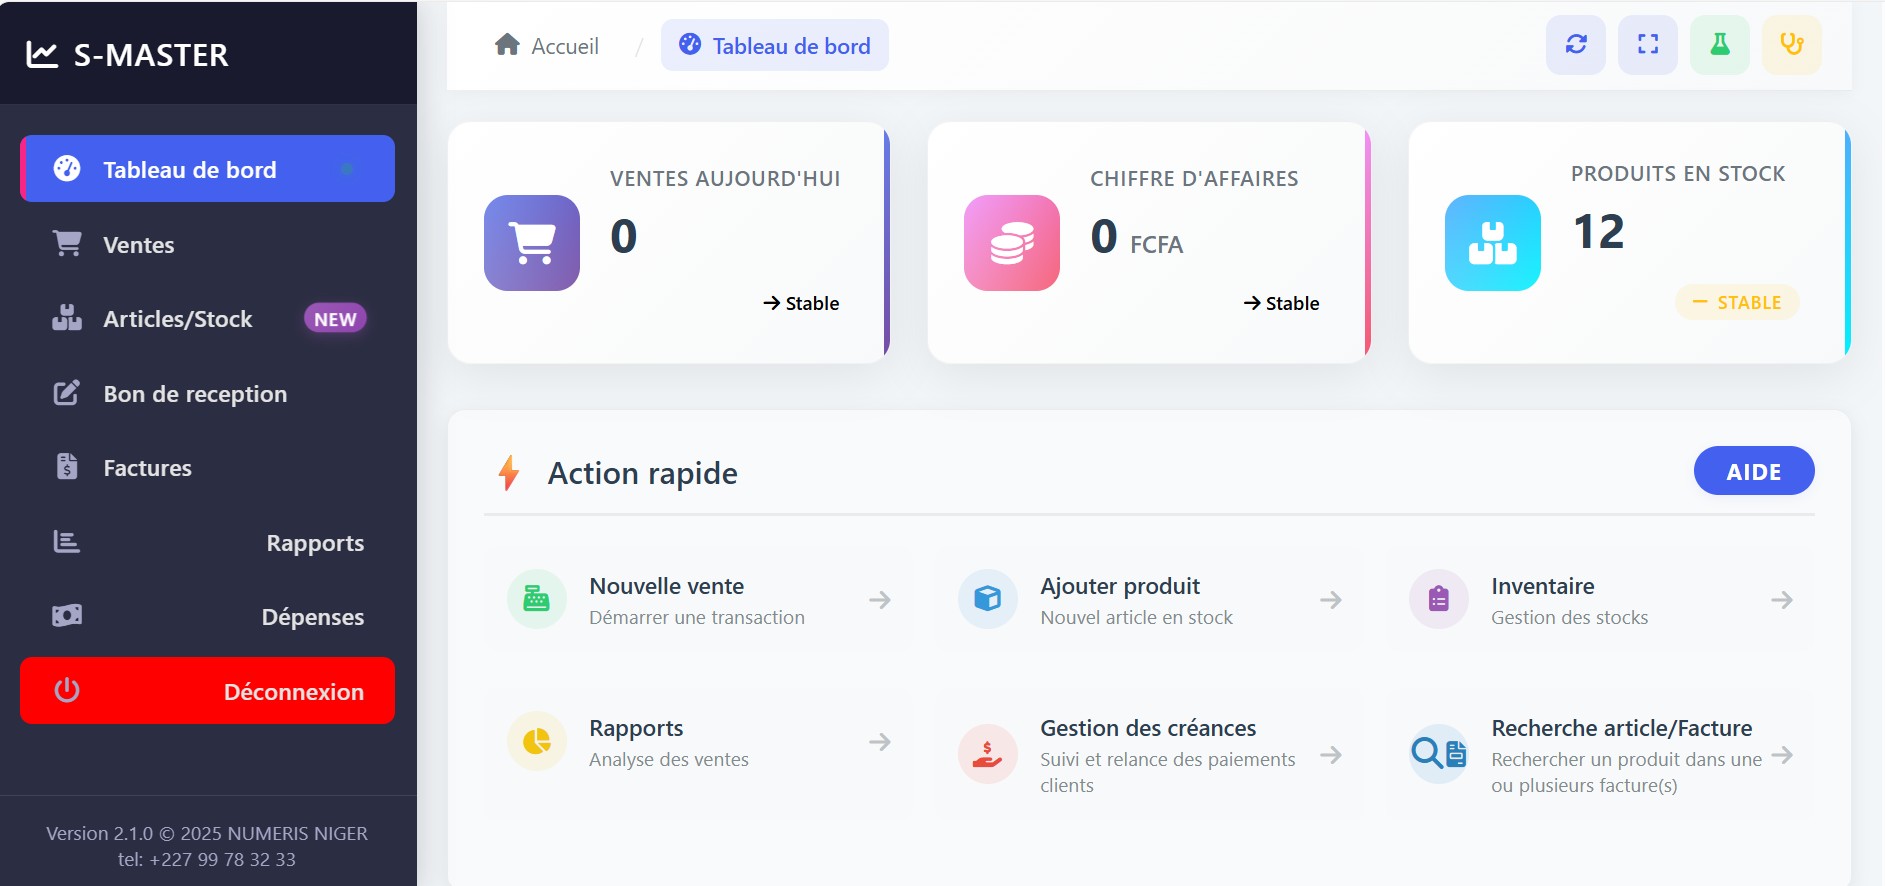Open the Inventaire quick action
Viewport: 1885px width, 886px height.
tap(1600, 600)
